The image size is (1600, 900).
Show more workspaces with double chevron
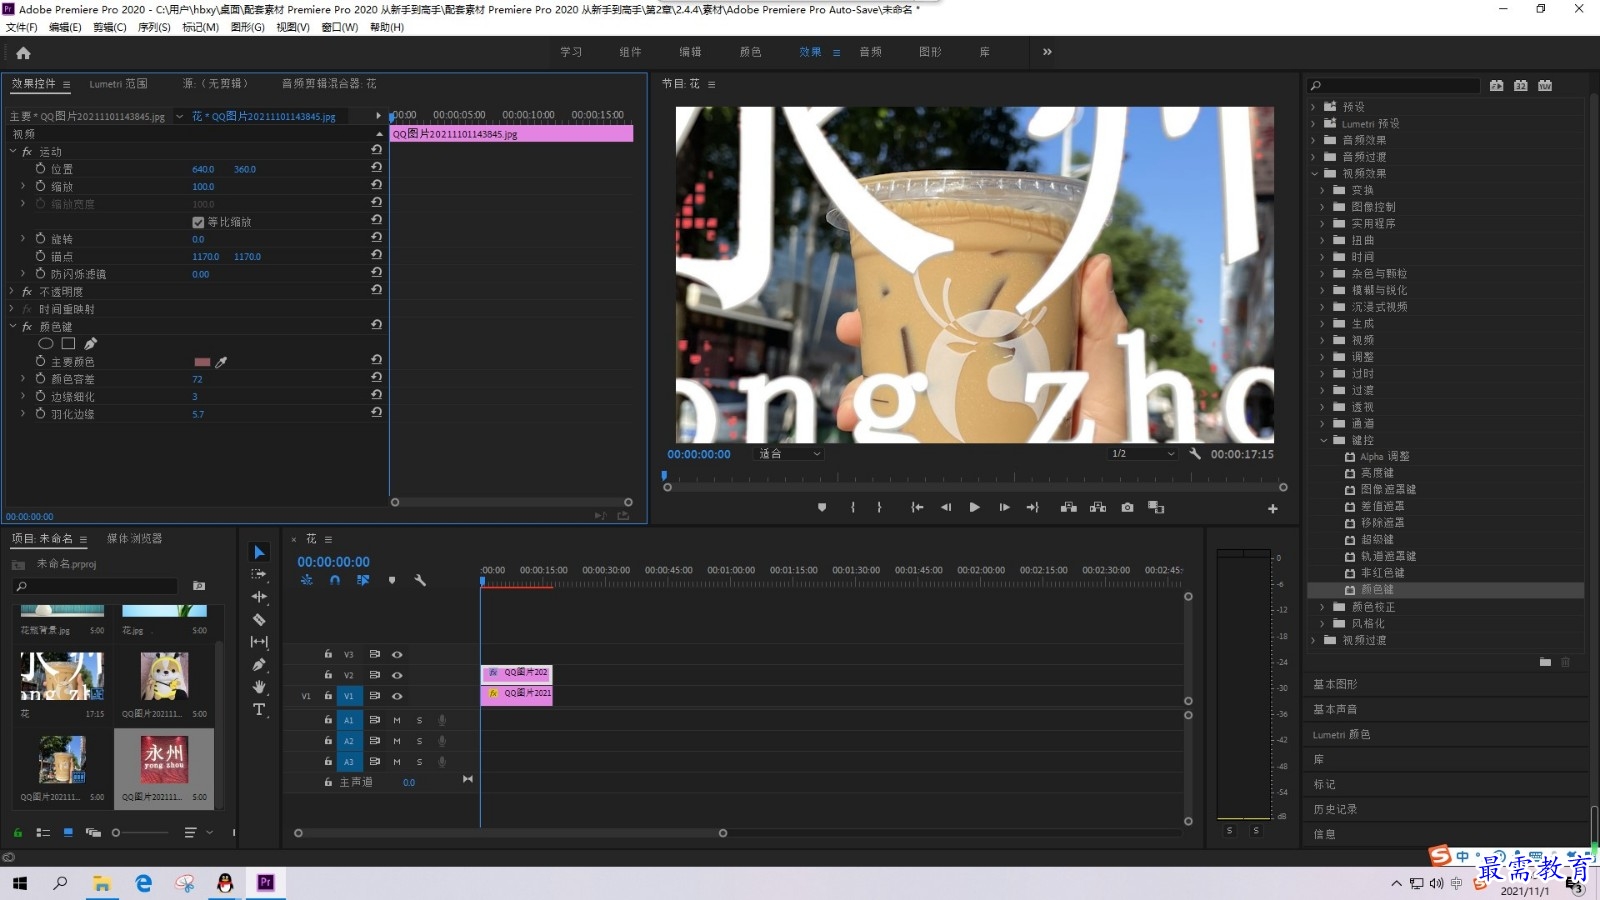[1047, 52]
